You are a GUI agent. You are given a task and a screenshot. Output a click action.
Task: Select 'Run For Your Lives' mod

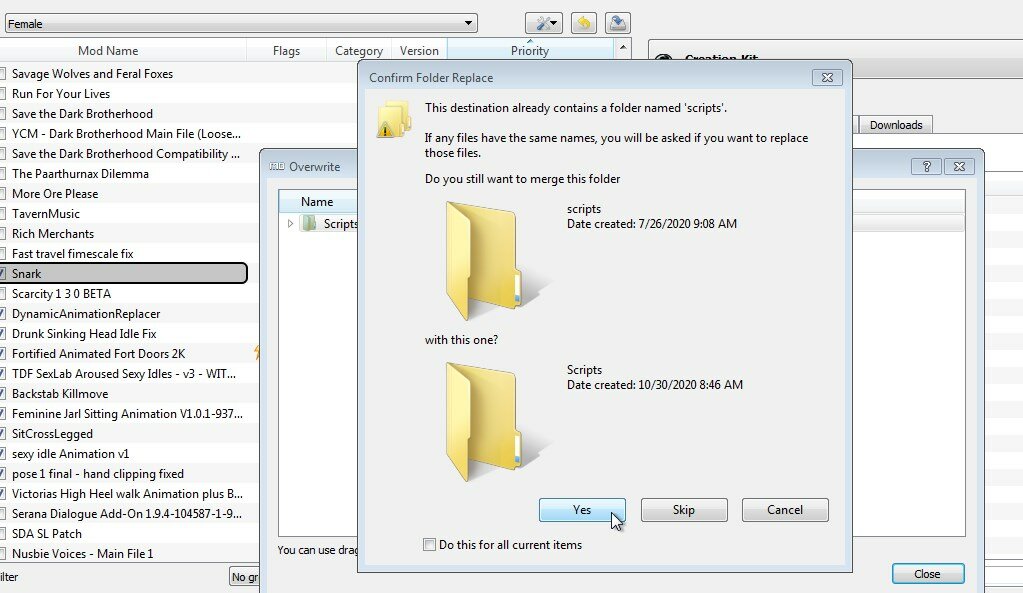click(61, 94)
